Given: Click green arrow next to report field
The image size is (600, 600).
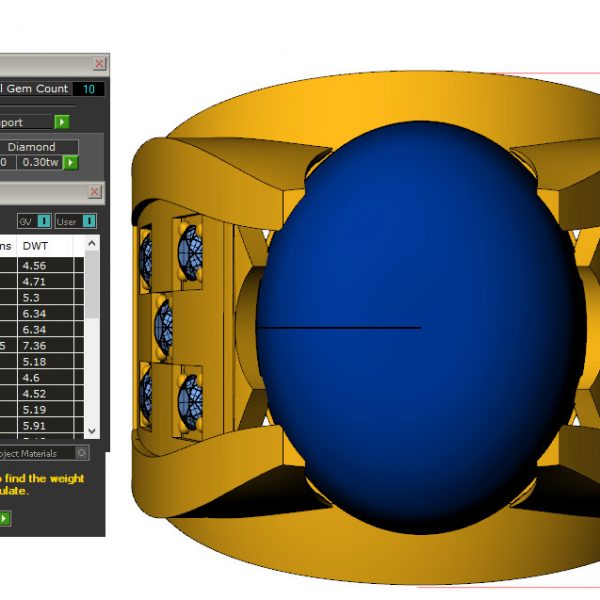Looking at the screenshot, I should [62, 122].
